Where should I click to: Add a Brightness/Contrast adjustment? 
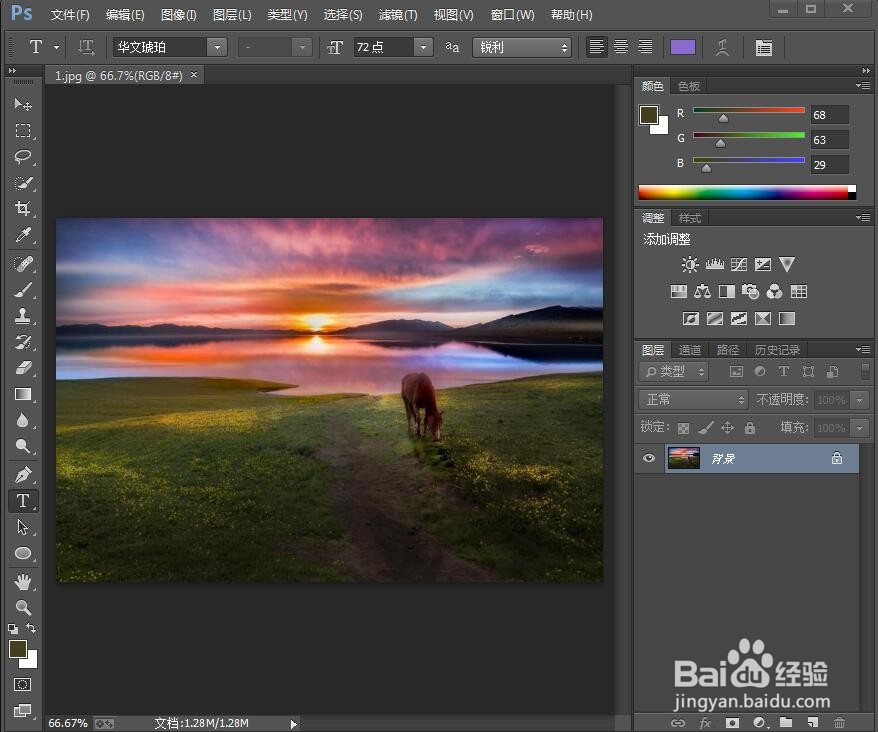[690, 264]
